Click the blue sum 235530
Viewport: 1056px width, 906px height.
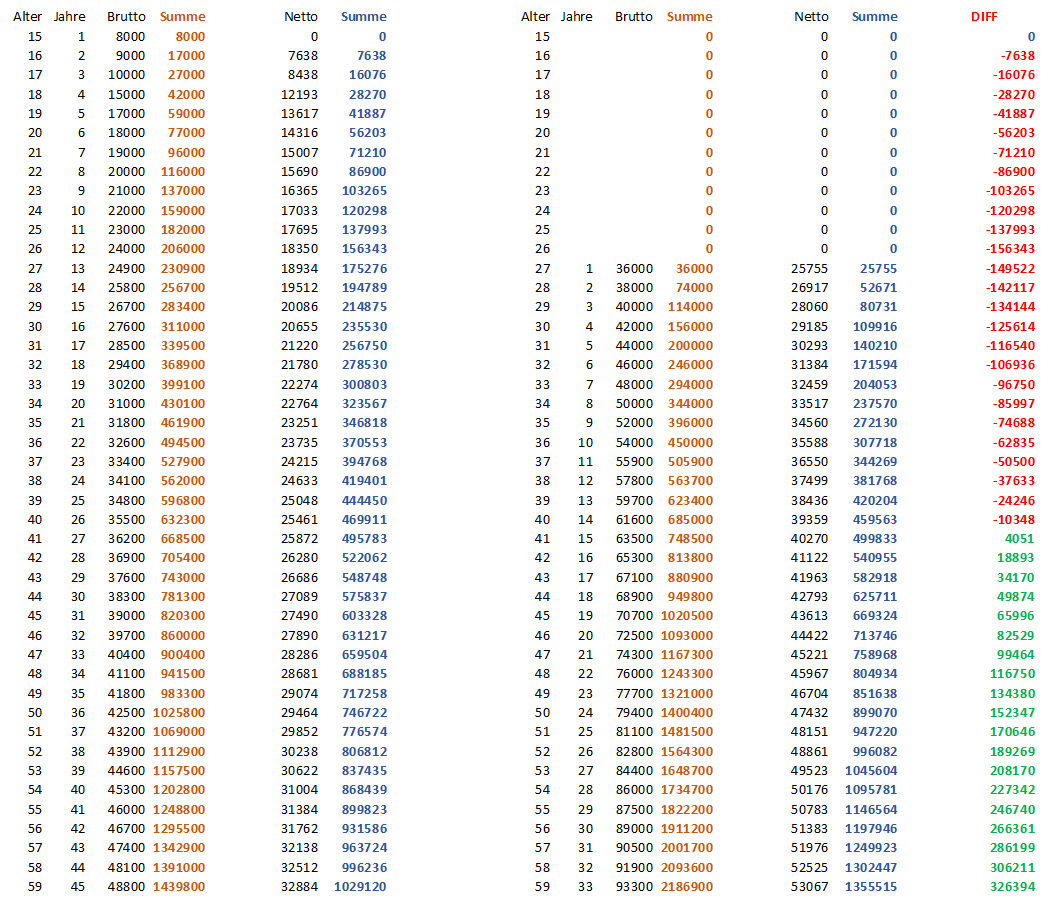click(x=364, y=326)
